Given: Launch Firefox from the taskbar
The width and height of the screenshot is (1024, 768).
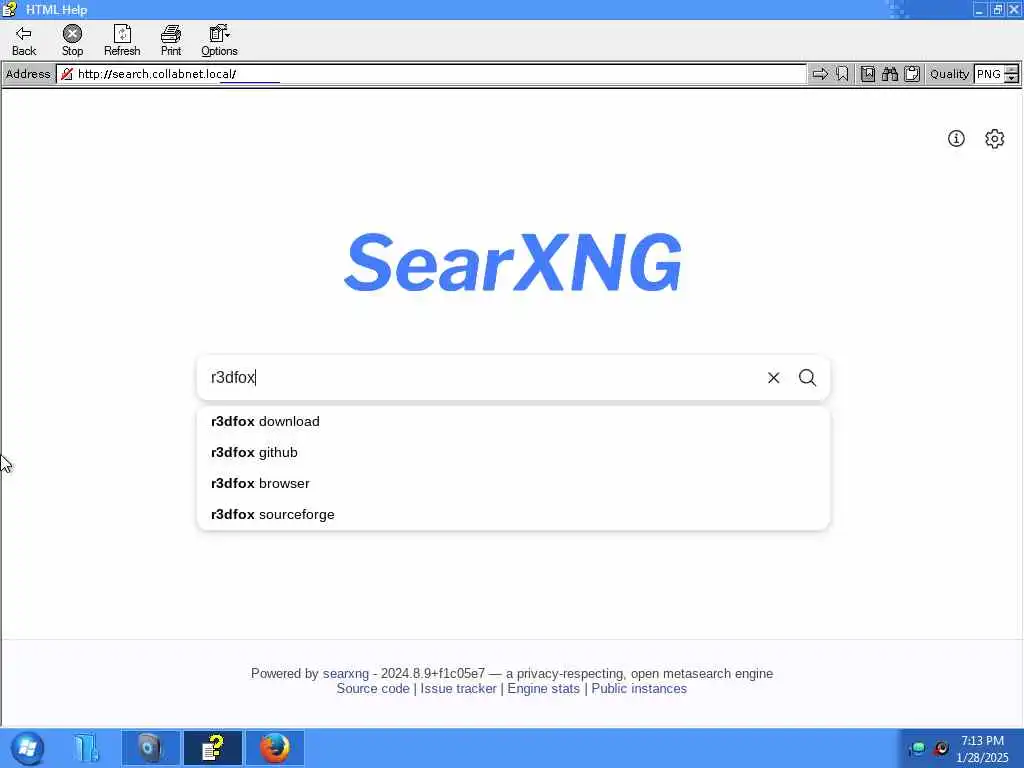Looking at the screenshot, I should tap(275, 748).
